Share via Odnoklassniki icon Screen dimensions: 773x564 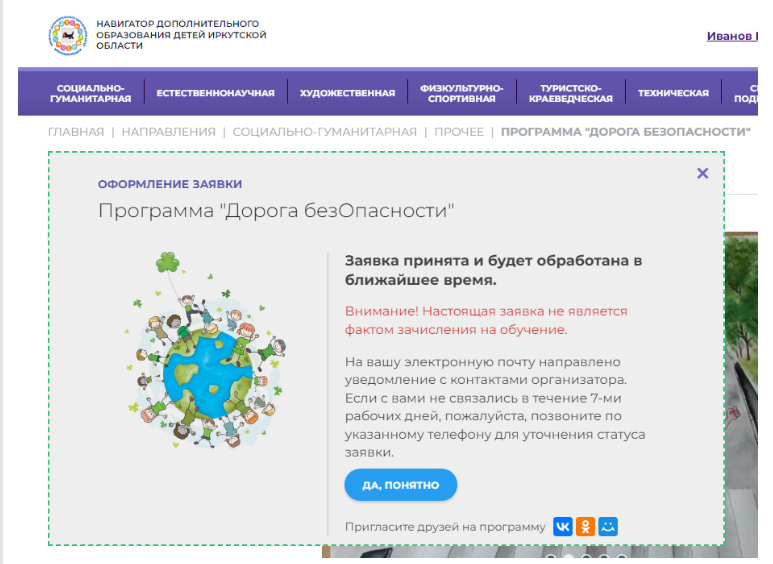[586, 526]
